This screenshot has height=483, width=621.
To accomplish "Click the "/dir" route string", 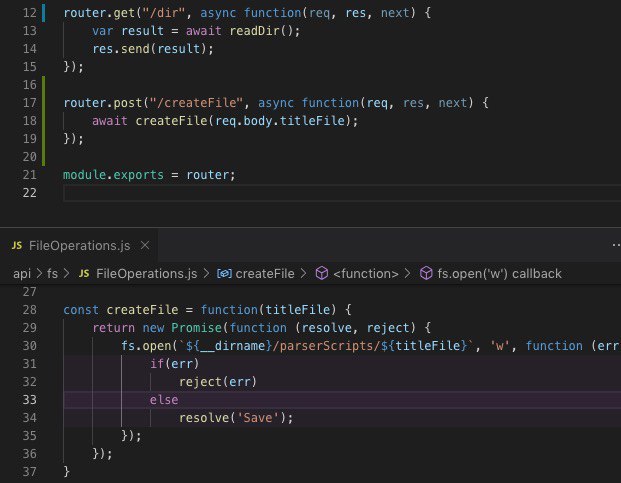I will [164, 13].
